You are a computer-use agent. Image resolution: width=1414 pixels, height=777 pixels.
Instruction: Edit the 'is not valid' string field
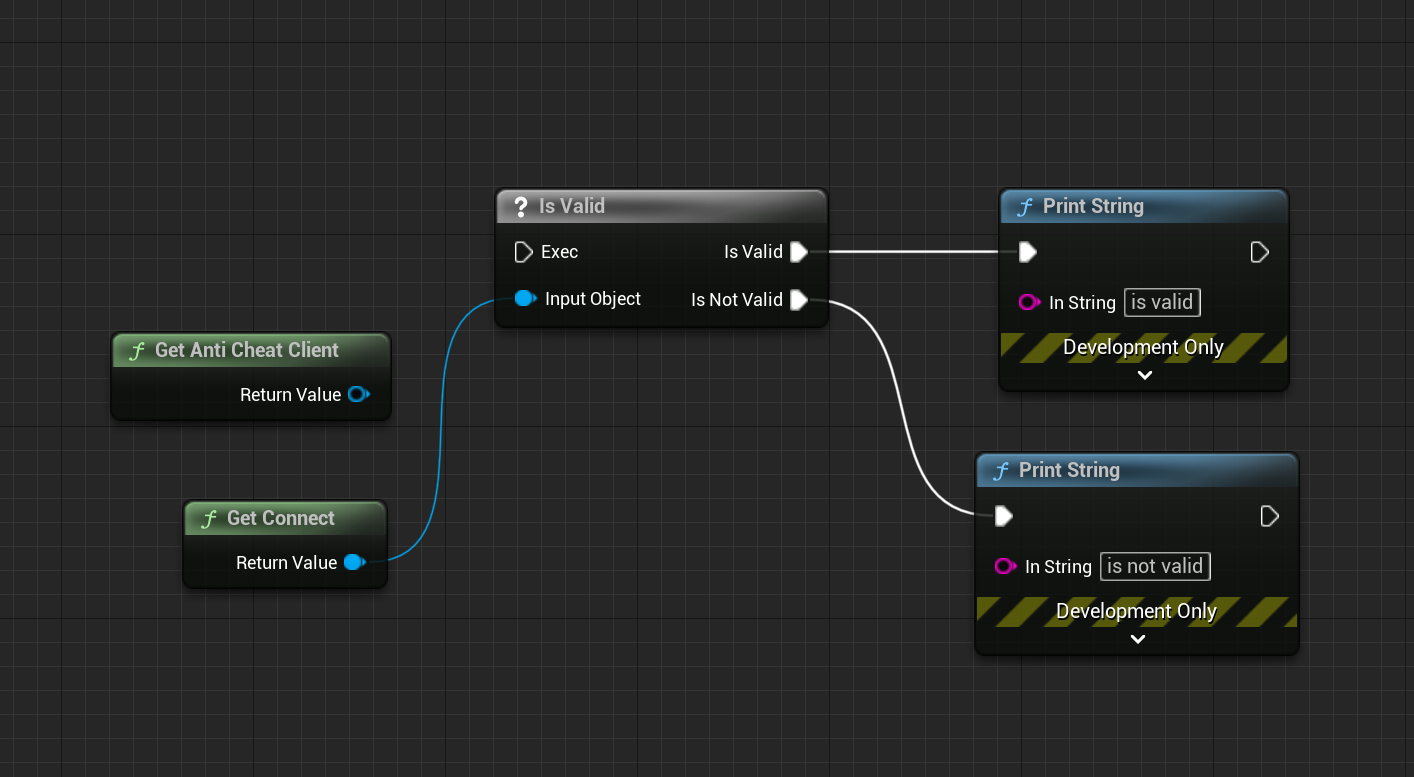tap(1155, 567)
